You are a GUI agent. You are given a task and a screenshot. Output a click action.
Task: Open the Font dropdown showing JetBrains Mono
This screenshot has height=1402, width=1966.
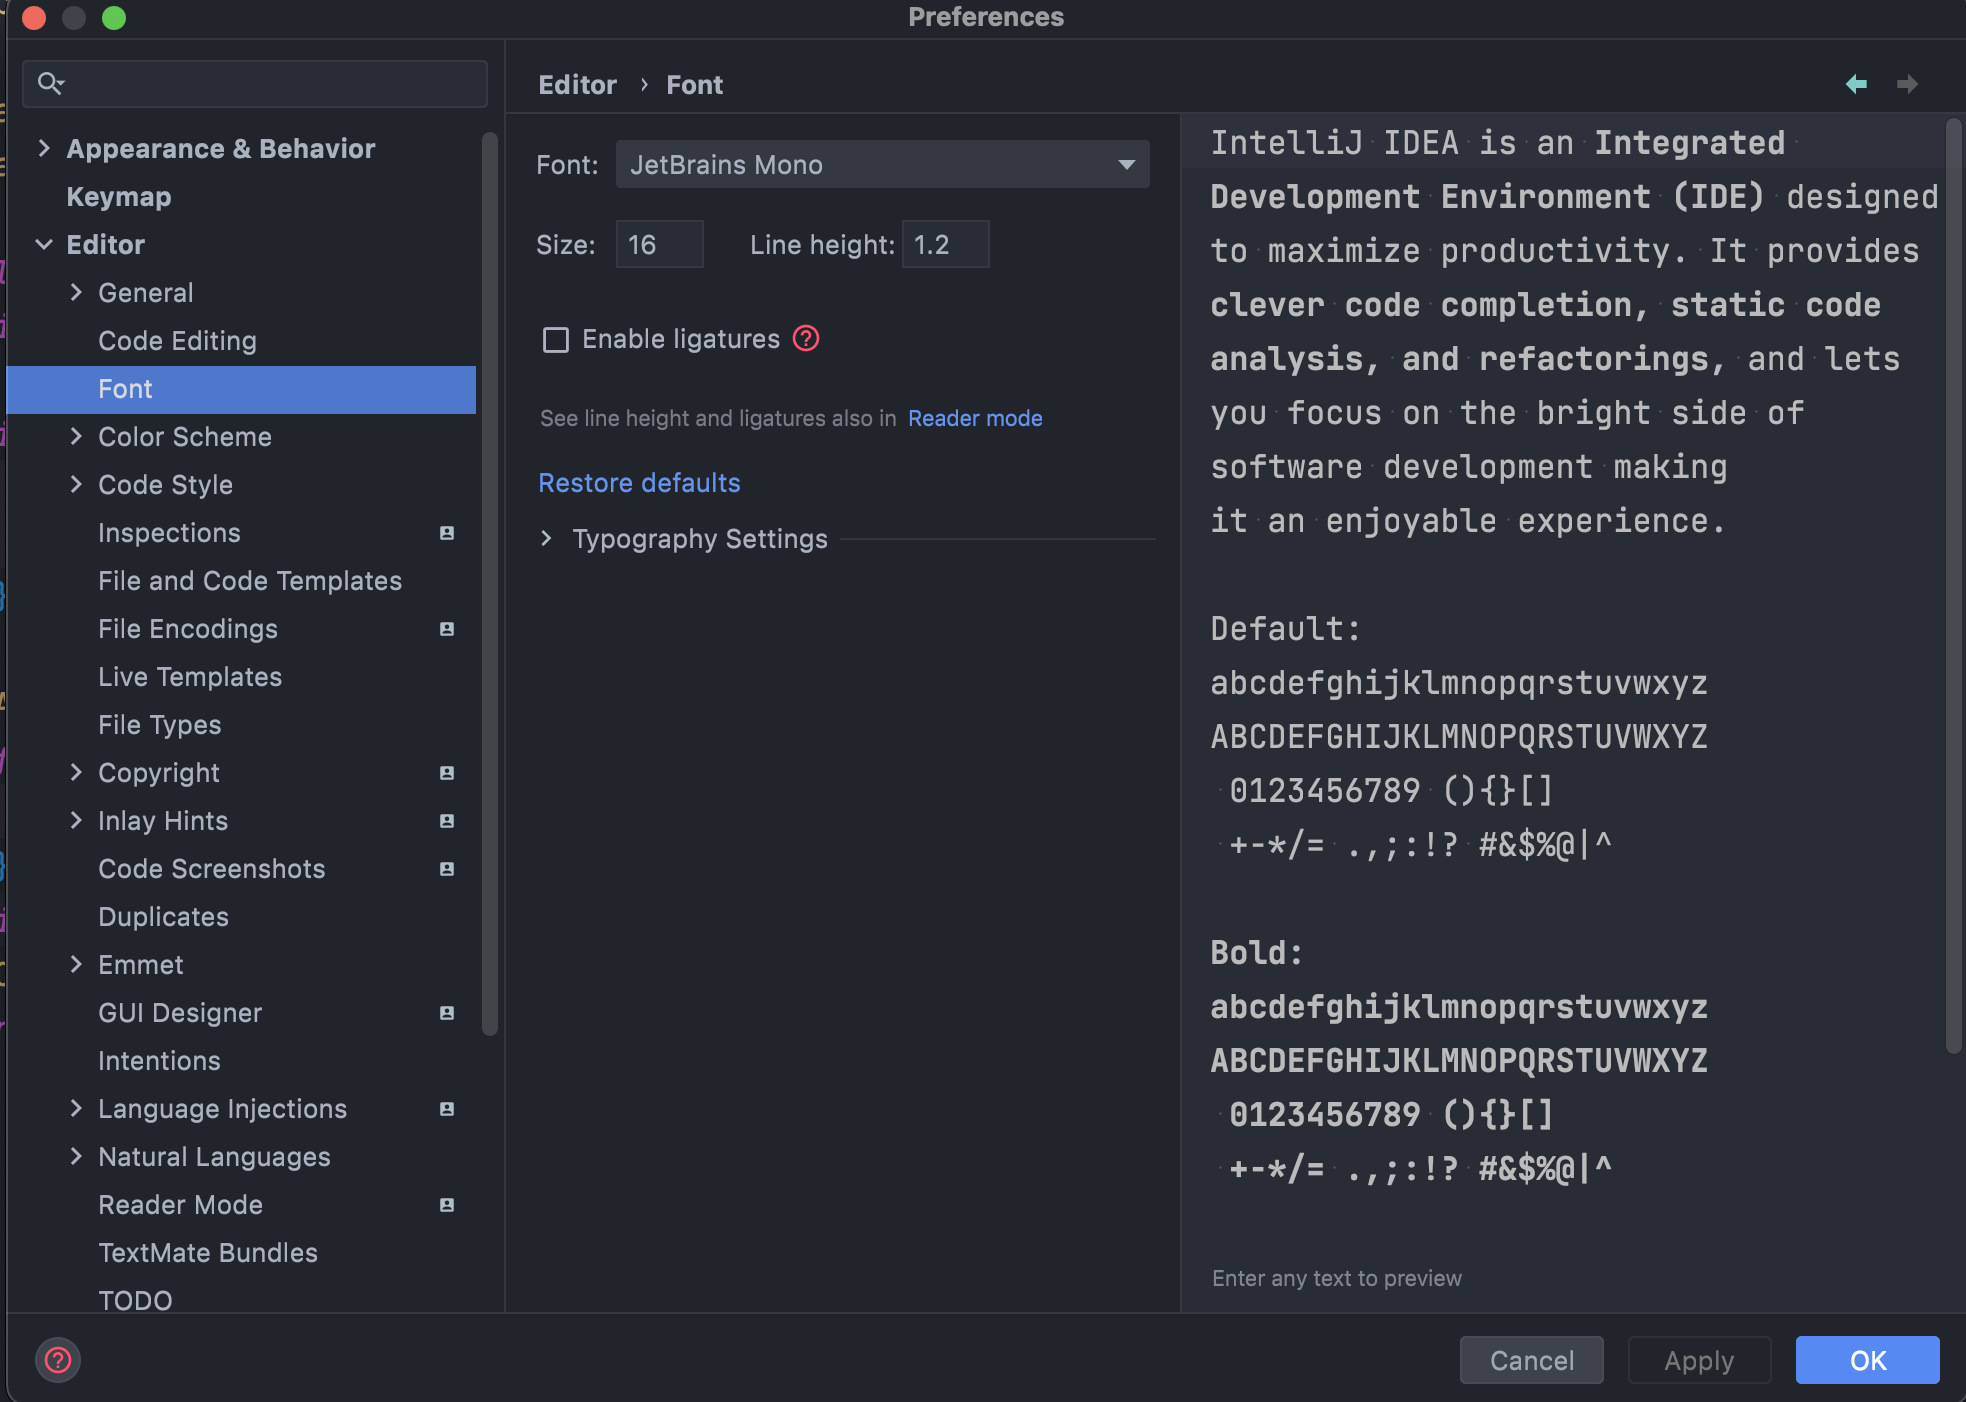point(882,165)
